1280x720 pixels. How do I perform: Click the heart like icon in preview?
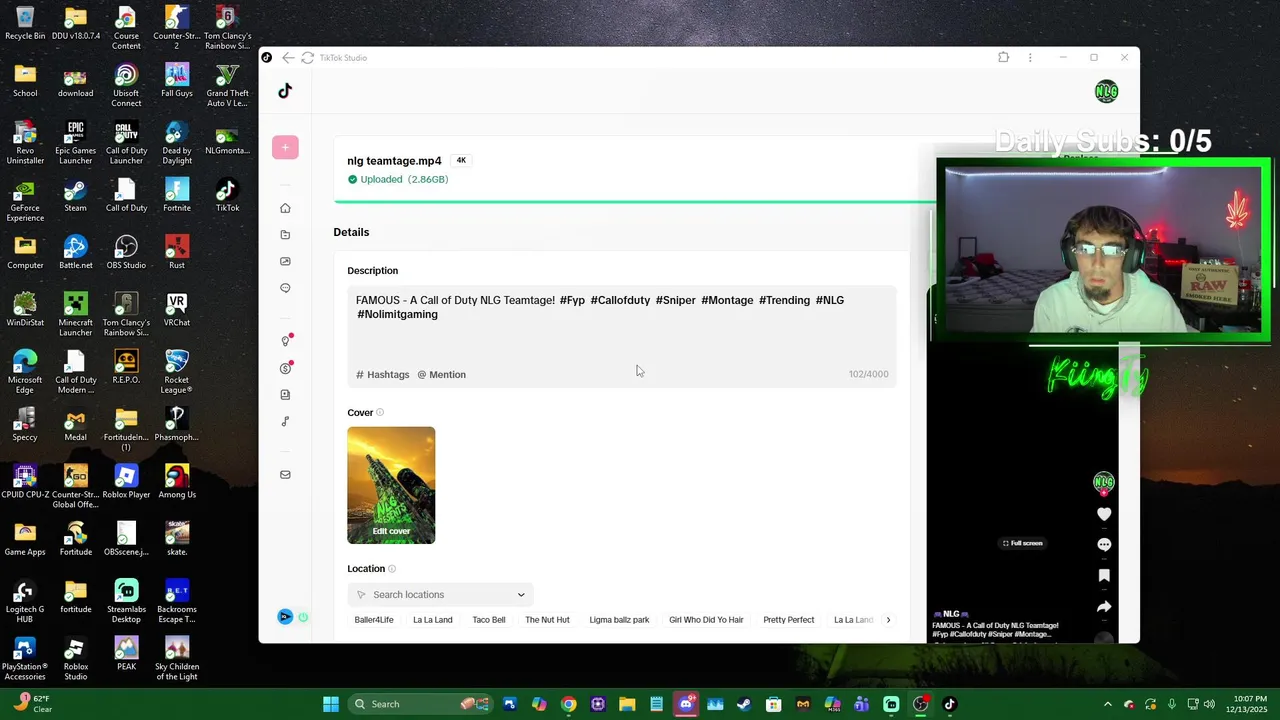[x=1104, y=514]
